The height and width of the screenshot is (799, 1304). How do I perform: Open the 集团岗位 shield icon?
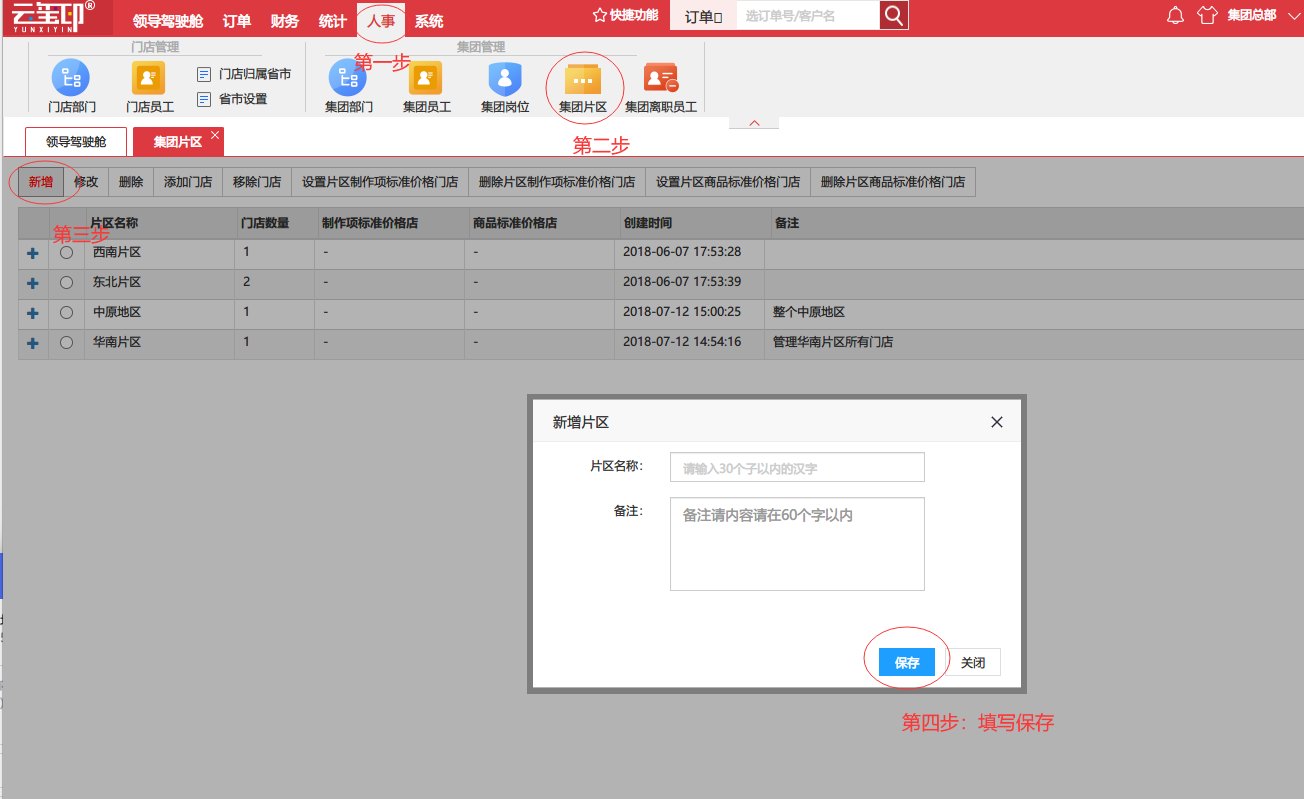pyautogui.click(x=504, y=78)
